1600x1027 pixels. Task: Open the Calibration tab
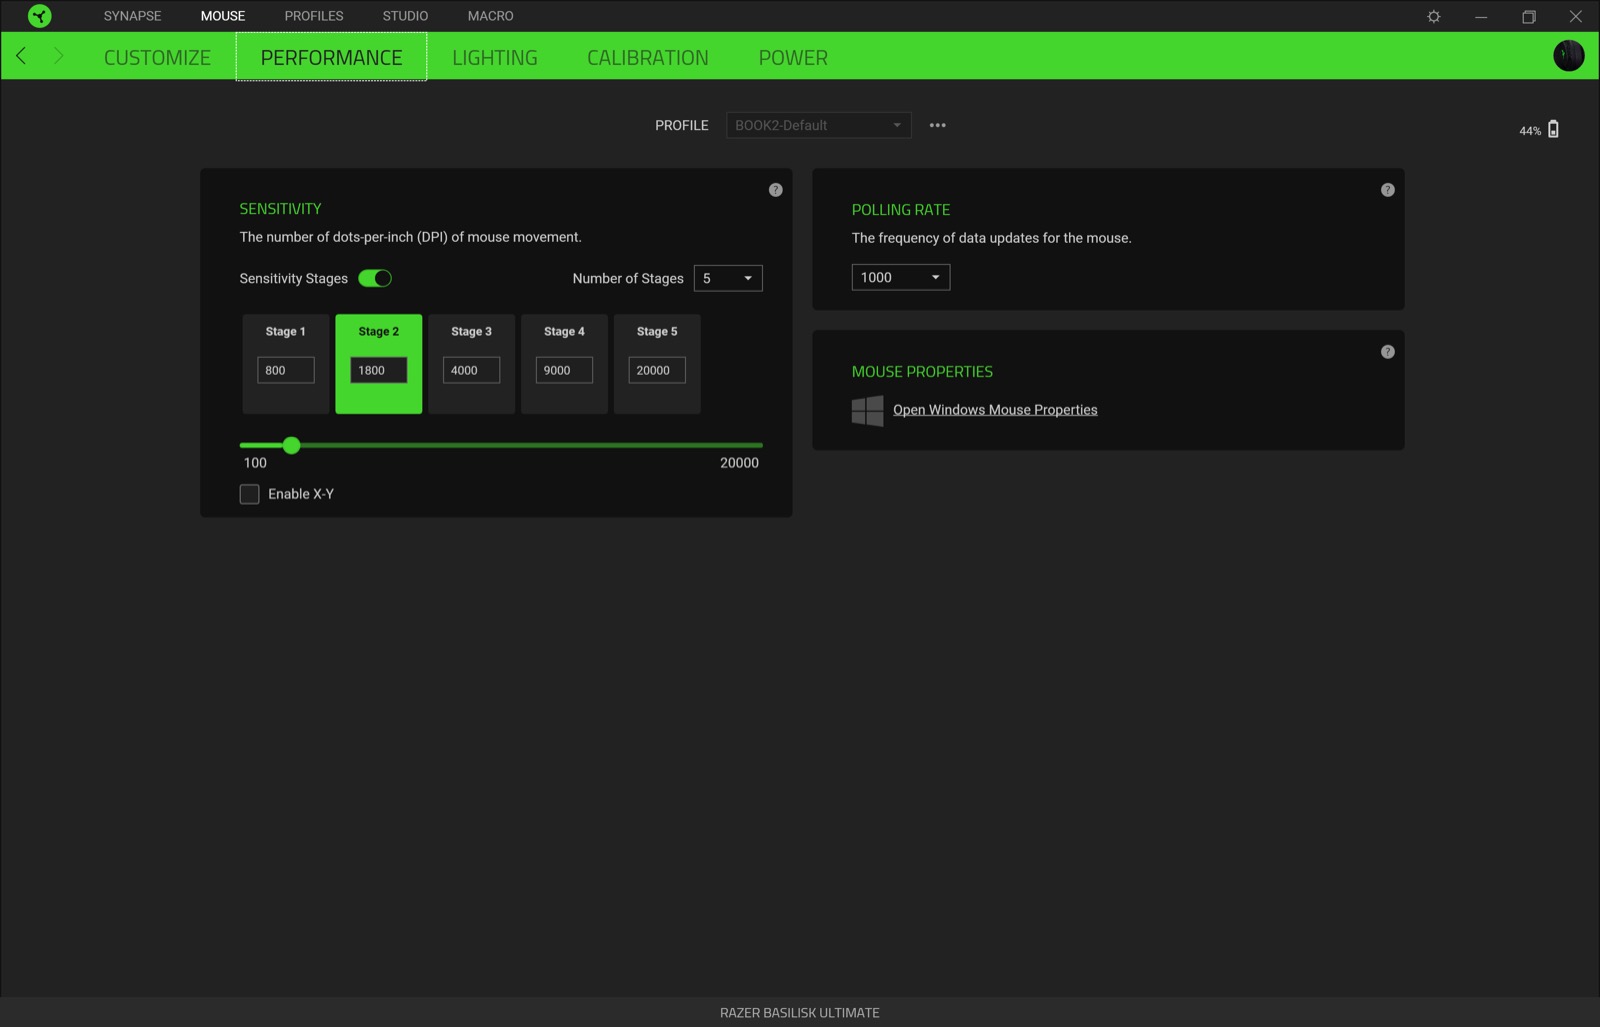(x=647, y=58)
